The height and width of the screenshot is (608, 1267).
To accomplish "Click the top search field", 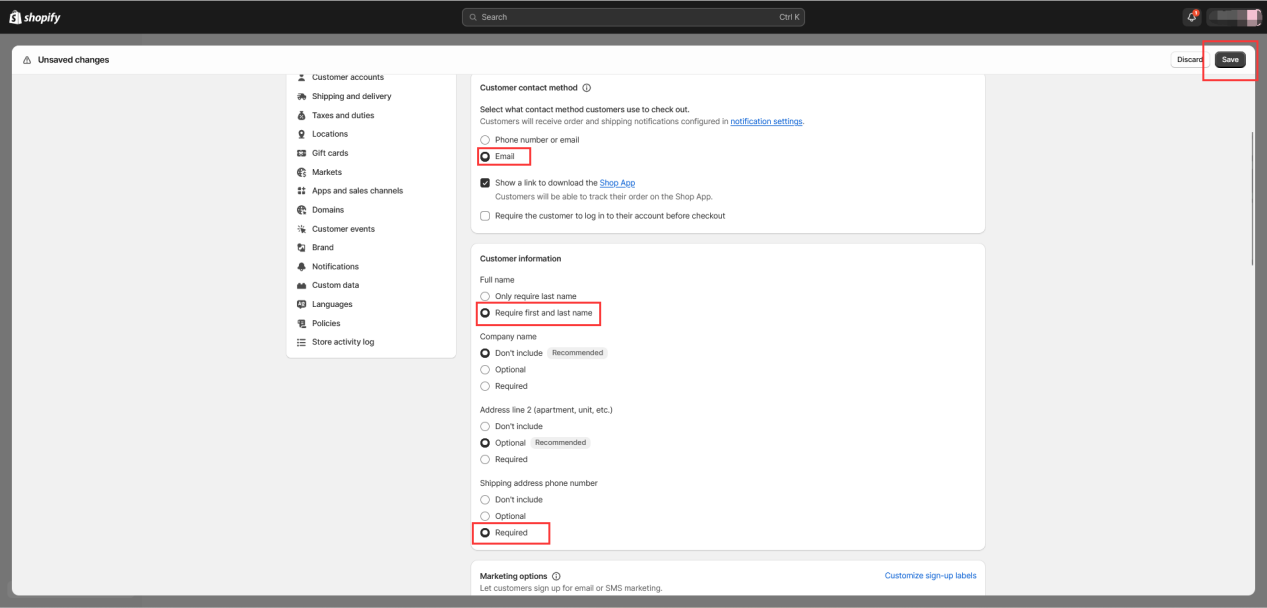I will point(633,17).
